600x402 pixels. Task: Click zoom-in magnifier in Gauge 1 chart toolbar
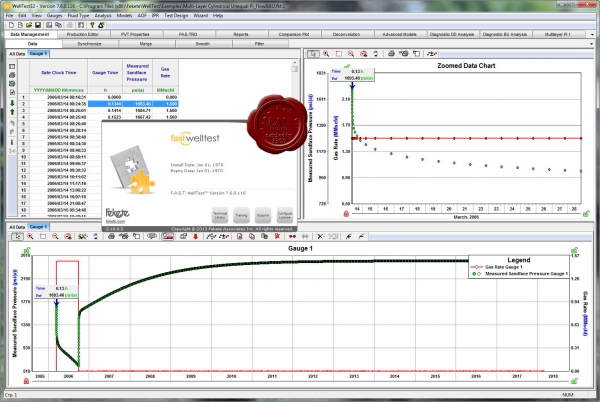click(x=30, y=236)
